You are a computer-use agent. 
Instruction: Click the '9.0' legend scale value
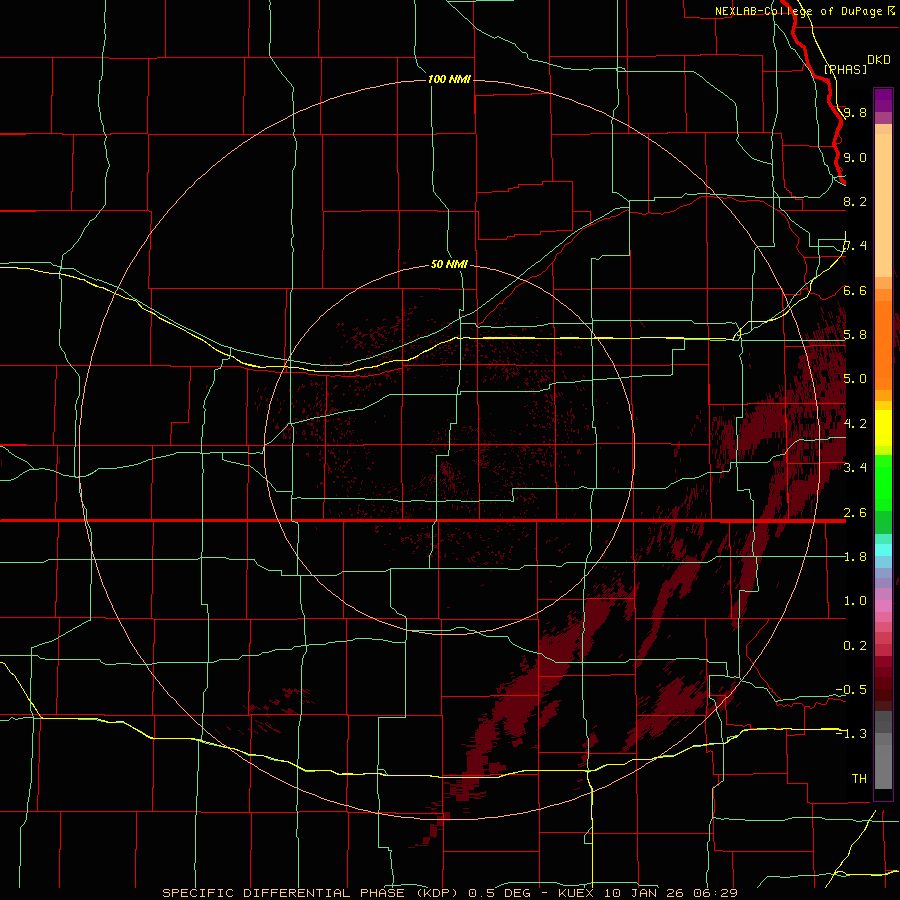(855, 157)
